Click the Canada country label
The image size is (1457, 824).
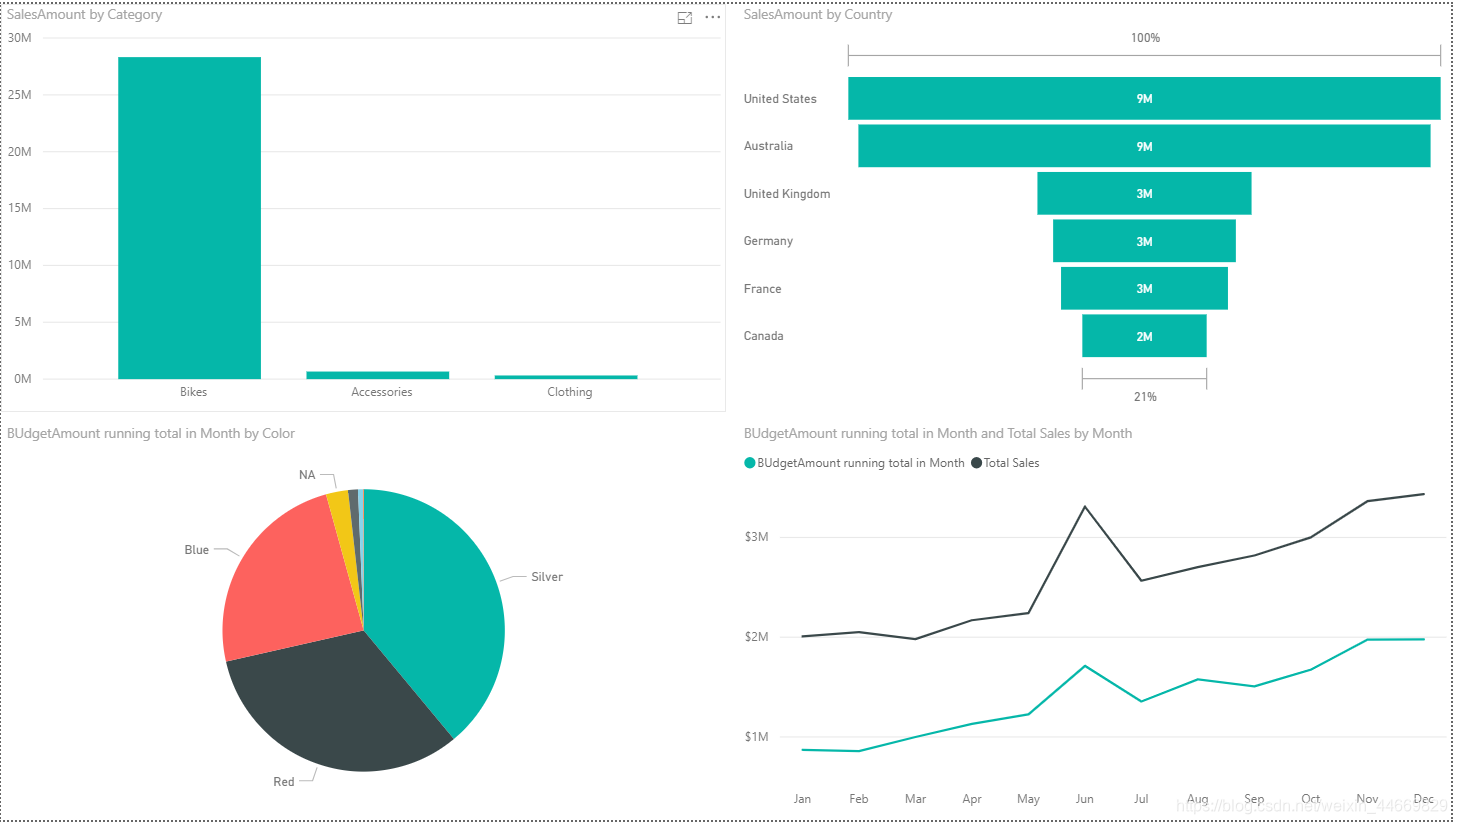click(x=763, y=336)
